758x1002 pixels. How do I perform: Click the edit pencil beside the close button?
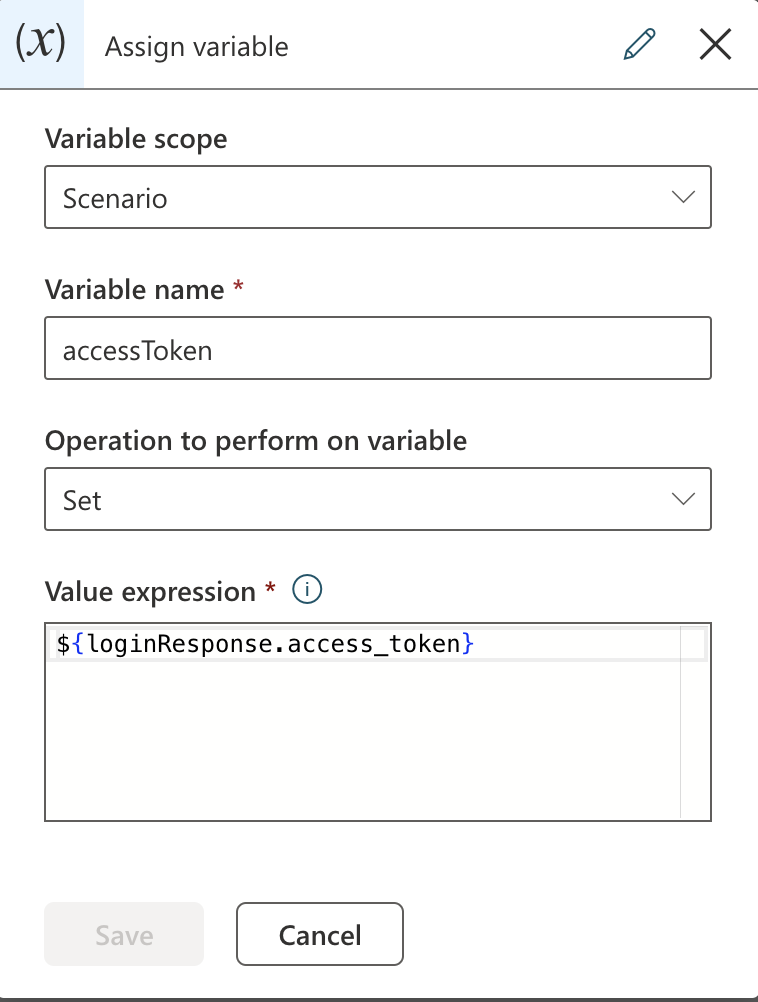[639, 44]
